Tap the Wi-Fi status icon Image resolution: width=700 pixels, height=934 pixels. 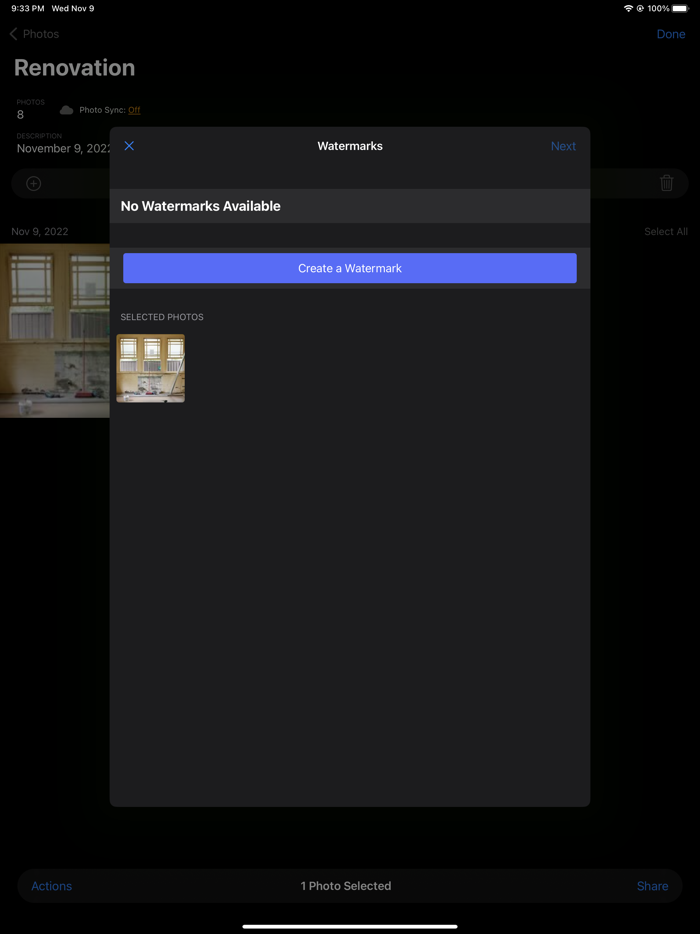[628, 8]
